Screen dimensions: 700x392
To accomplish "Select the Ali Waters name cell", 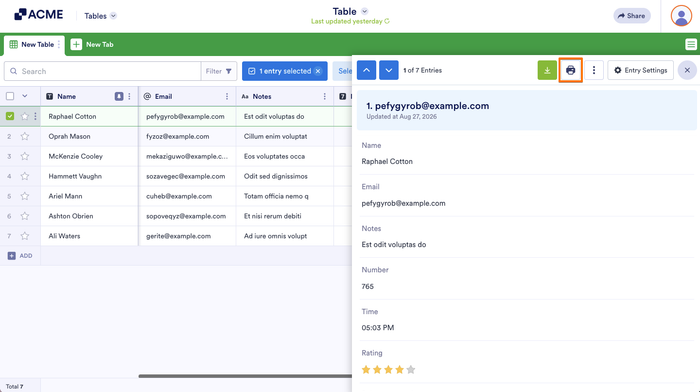I will 89,236.
